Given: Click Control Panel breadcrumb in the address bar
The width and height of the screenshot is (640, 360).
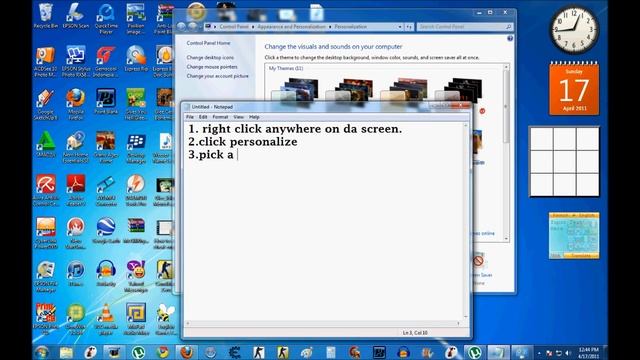Looking at the screenshot, I should (x=234, y=27).
